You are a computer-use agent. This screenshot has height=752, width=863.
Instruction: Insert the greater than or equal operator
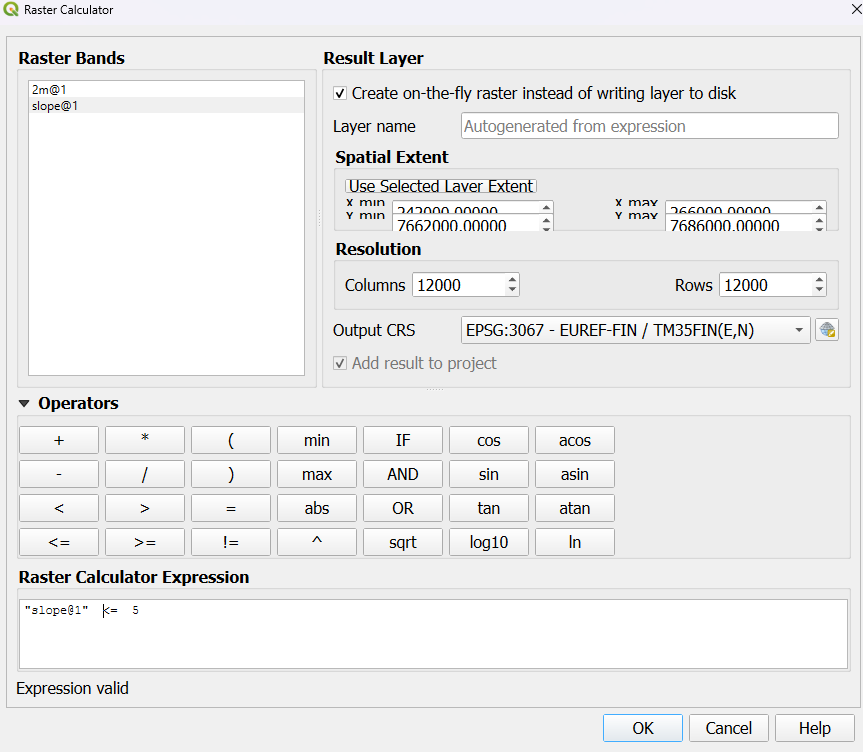coord(145,542)
